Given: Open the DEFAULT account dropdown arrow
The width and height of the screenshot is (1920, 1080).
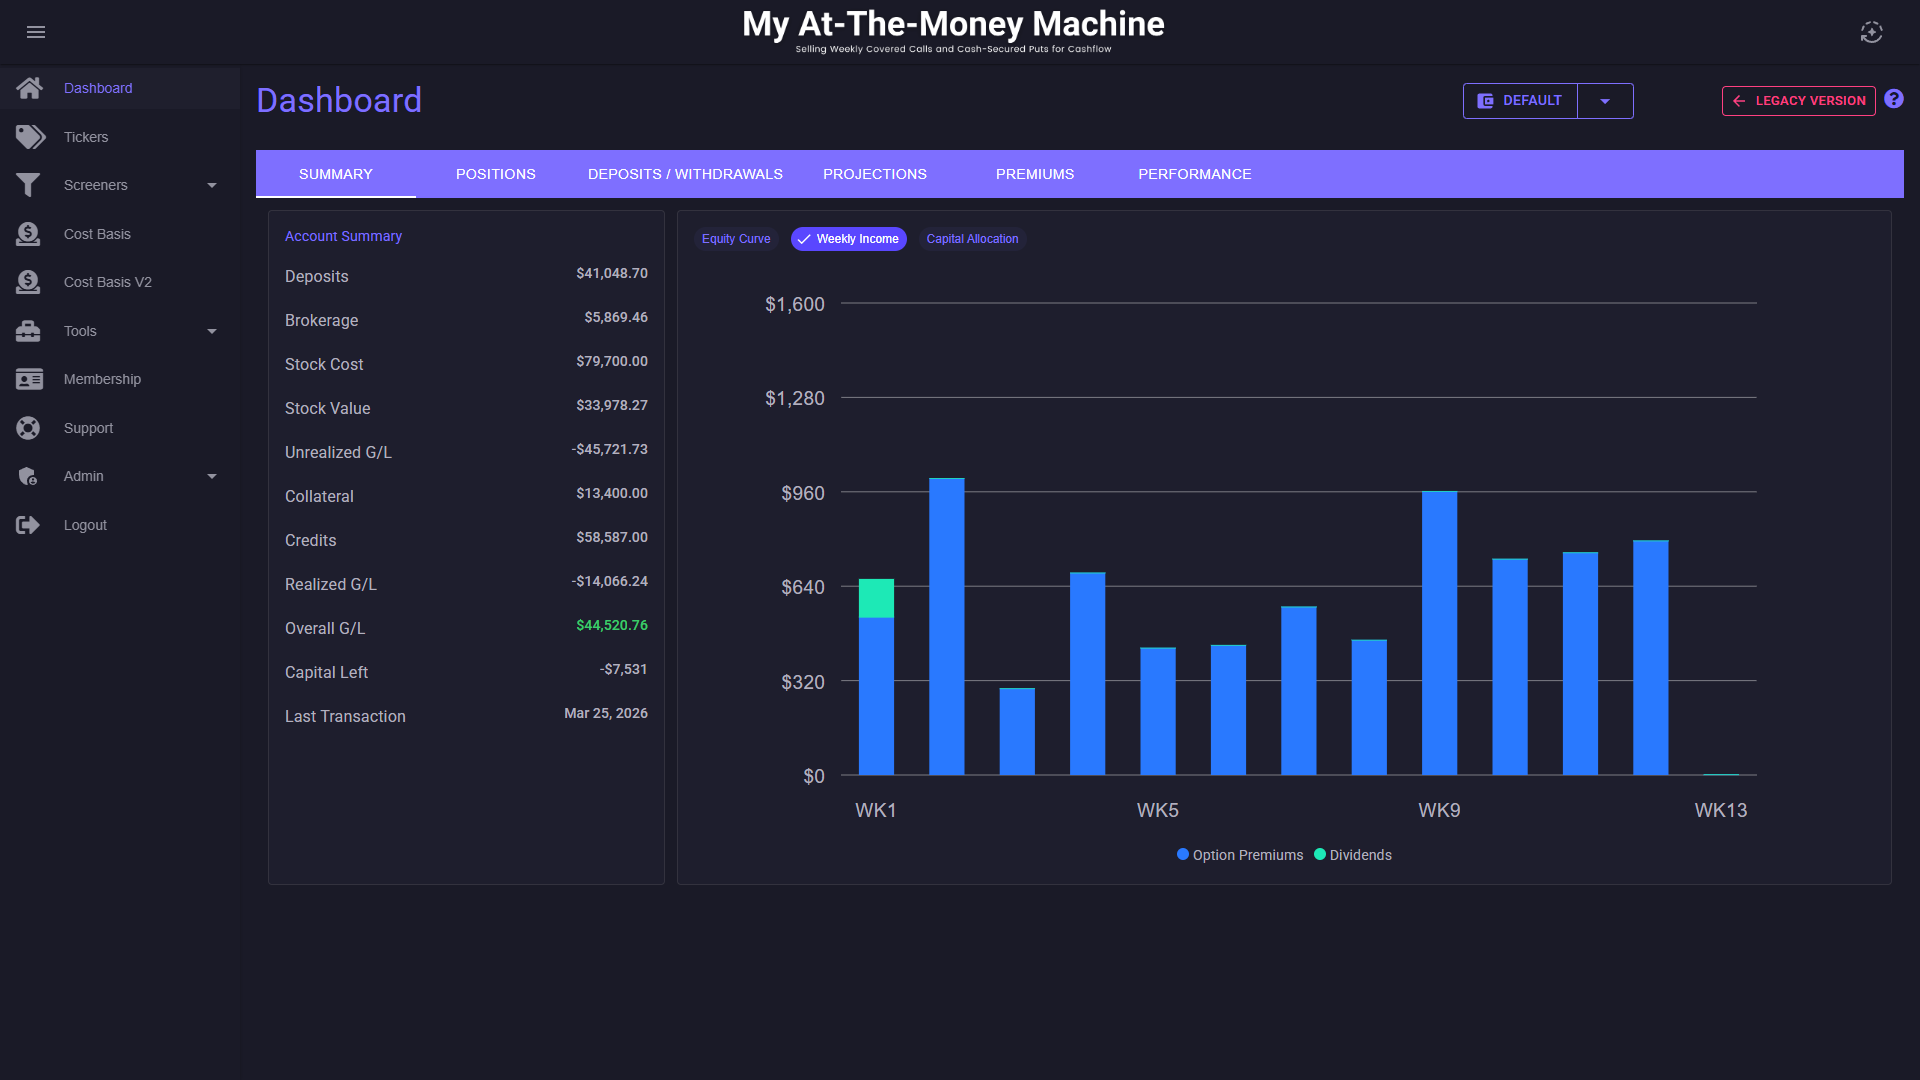Looking at the screenshot, I should (1605, 101).
